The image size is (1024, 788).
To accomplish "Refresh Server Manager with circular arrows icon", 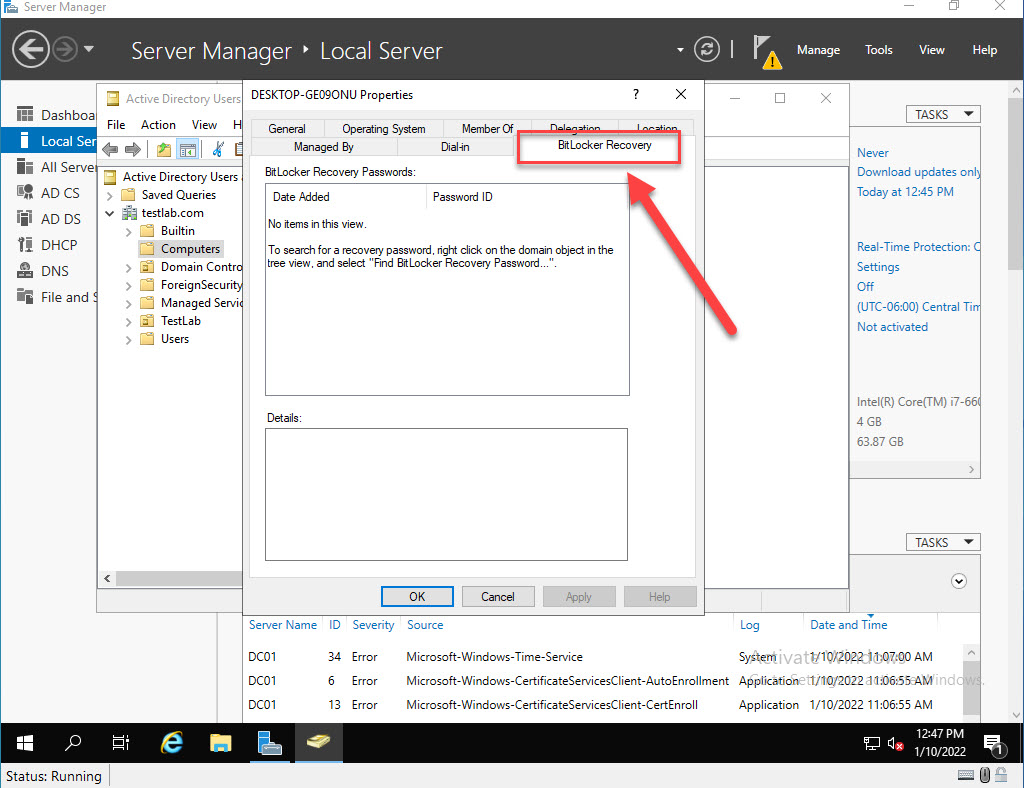I will [x=707, y=50].
